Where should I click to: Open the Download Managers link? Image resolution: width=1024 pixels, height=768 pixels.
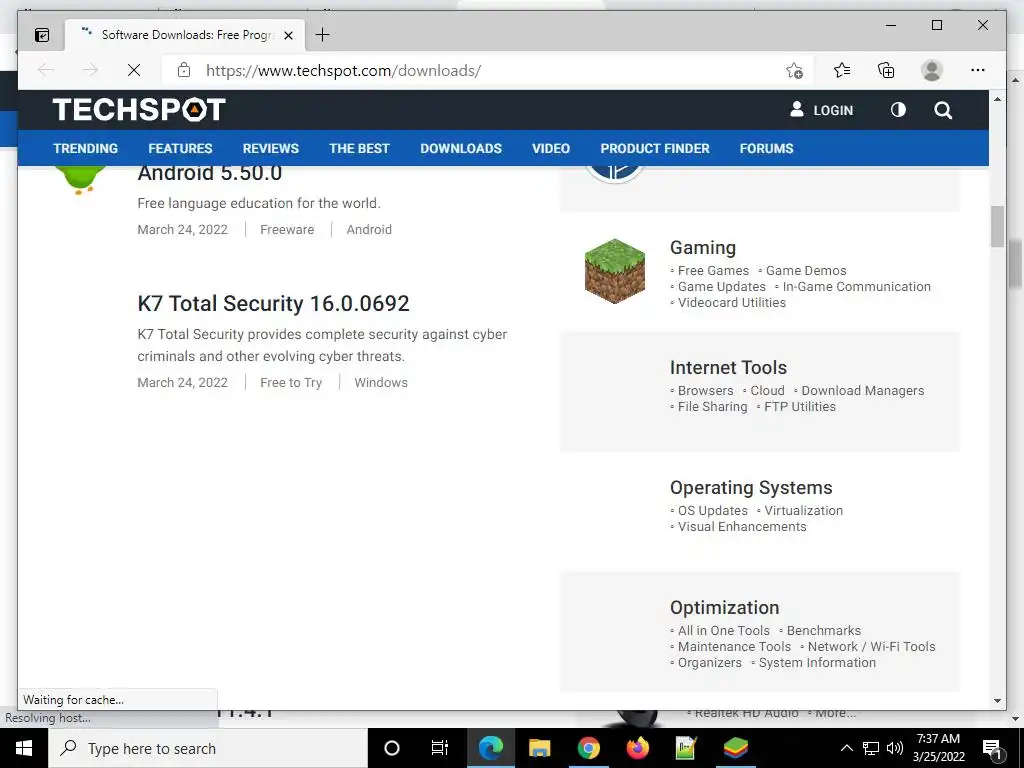coord(863,391)
